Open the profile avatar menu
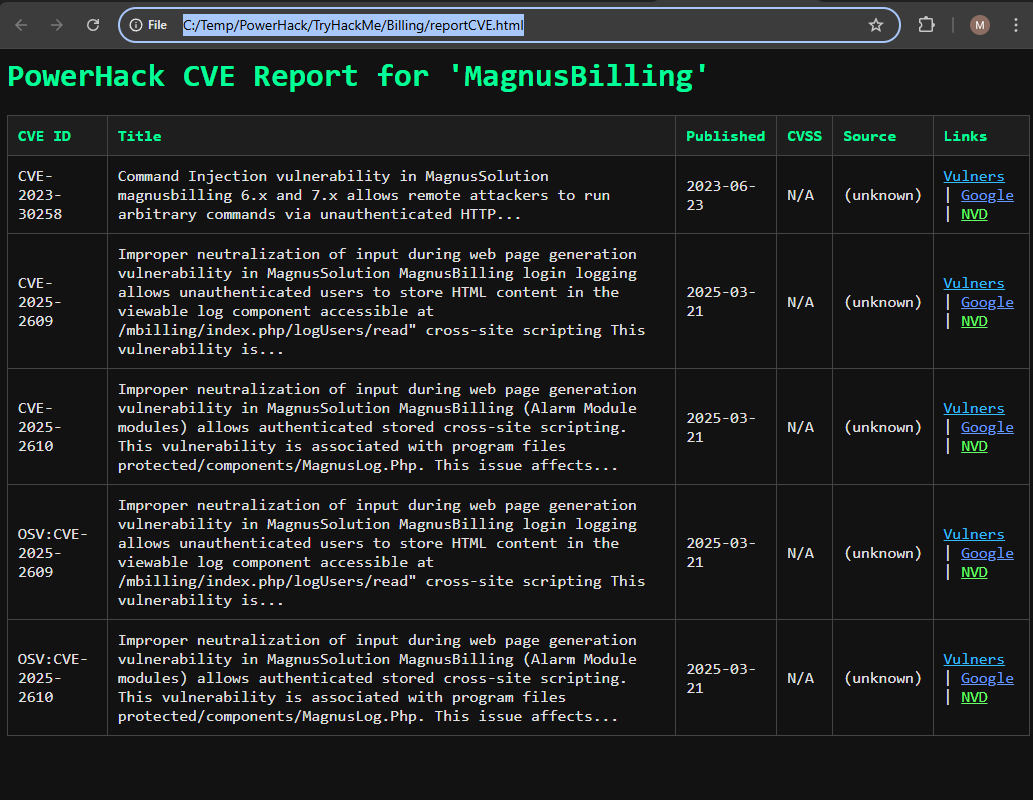The height and width of the screenshot is (800, 1033). pos(979,25)
